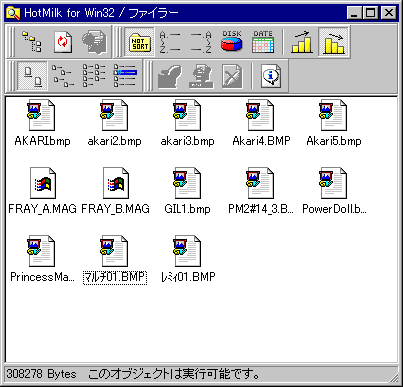The image size is (403, 387).
Task: Select descending order bar chart icon
Action: pos(333,42)
